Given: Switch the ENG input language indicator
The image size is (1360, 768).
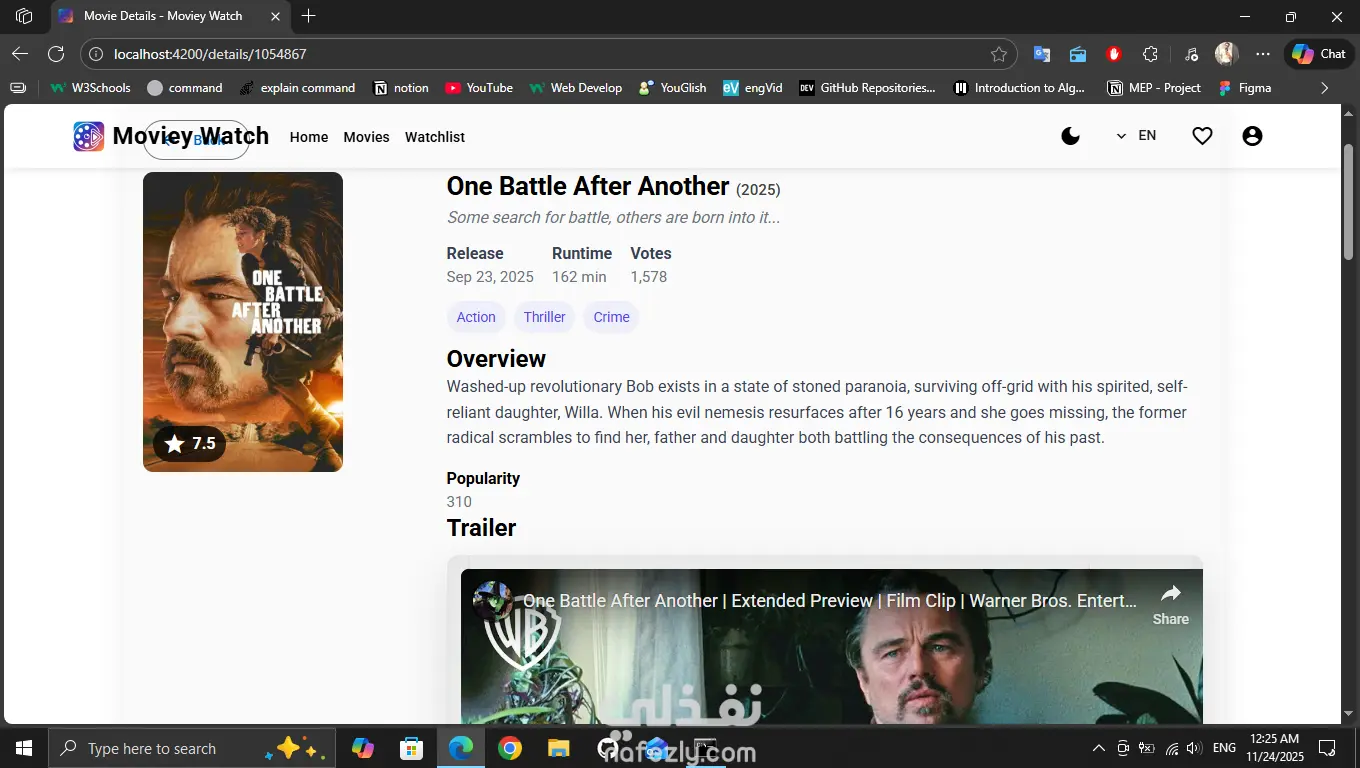Looking at the screenshot, I should click(x=1224, y=748).
